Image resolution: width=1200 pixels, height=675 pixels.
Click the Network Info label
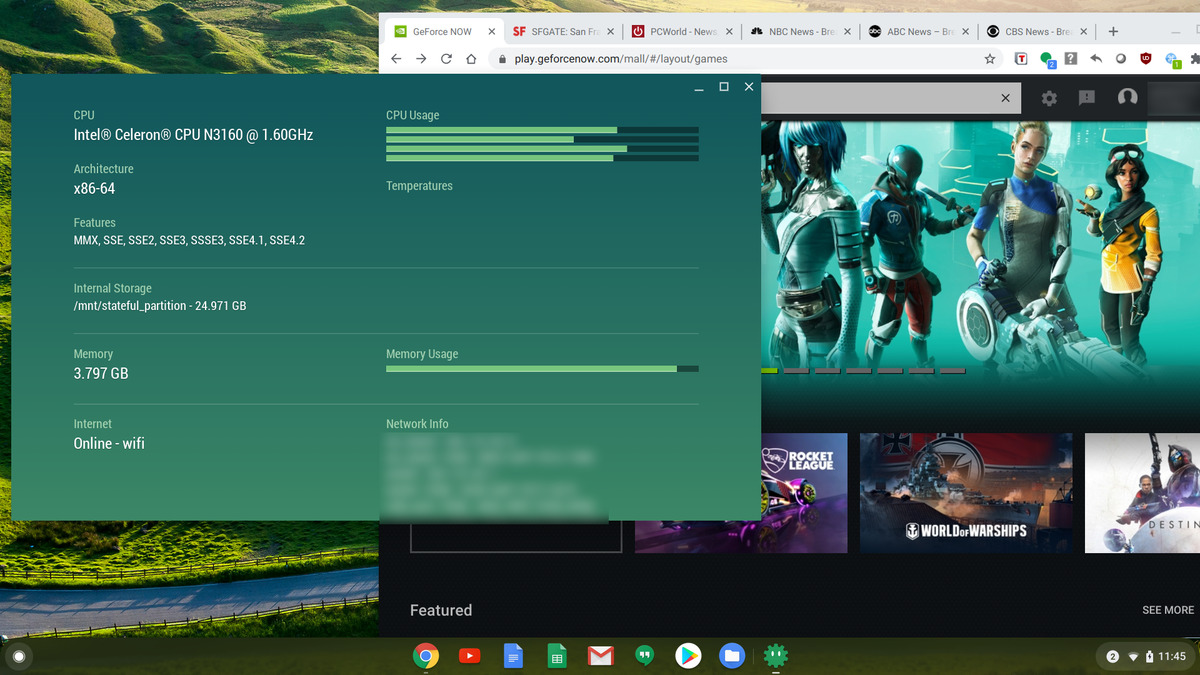coord(417,424)
